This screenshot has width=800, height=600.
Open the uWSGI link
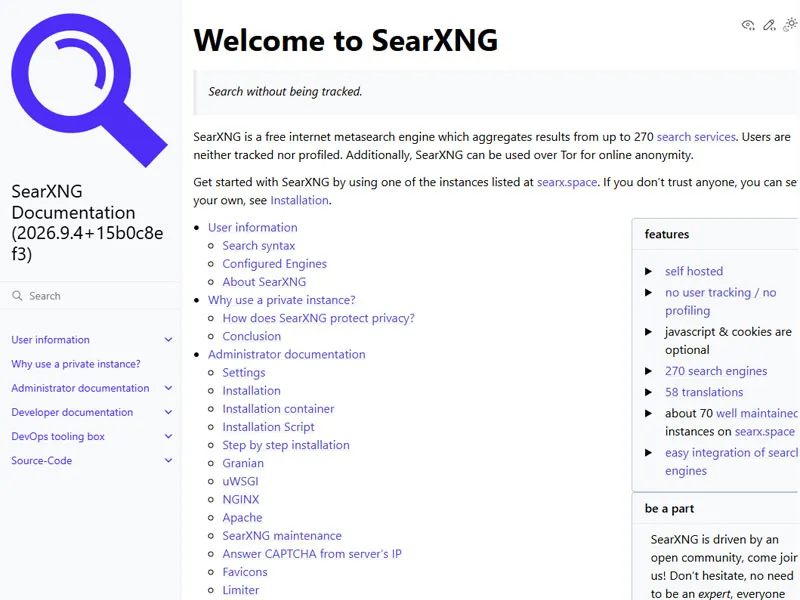[x=240, y=481]
